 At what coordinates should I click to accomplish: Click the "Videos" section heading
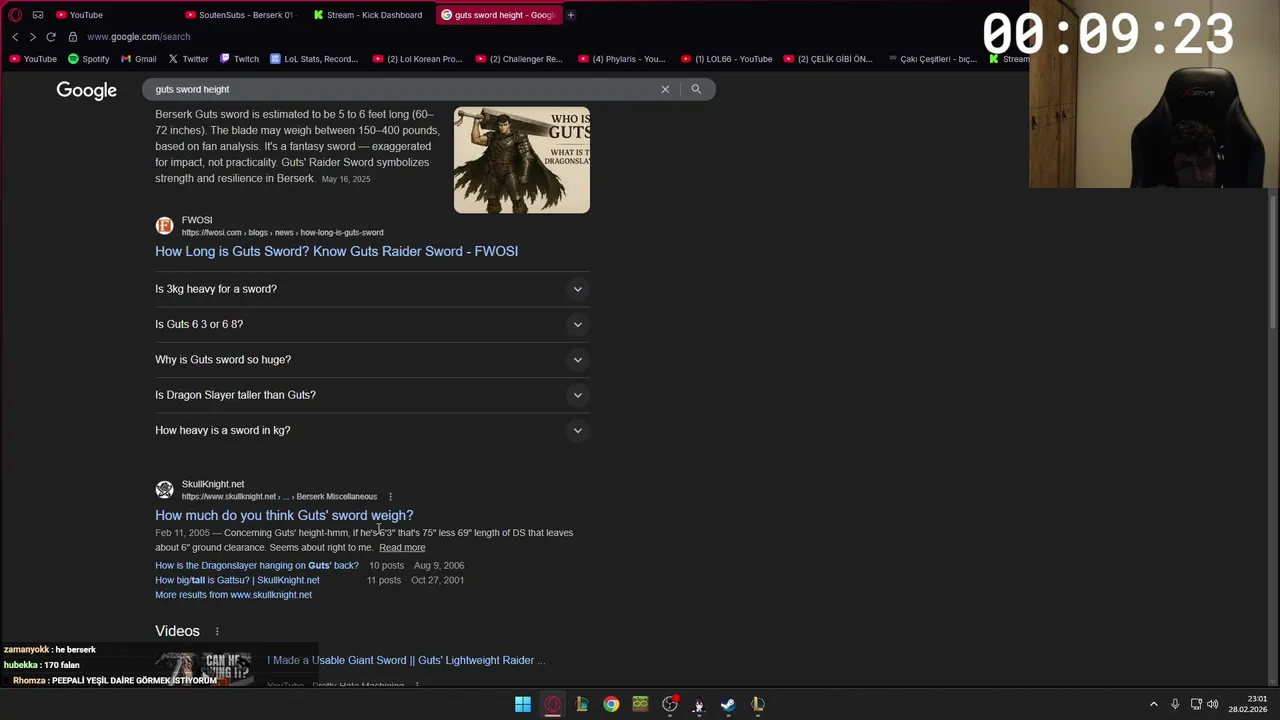(177, 631)
